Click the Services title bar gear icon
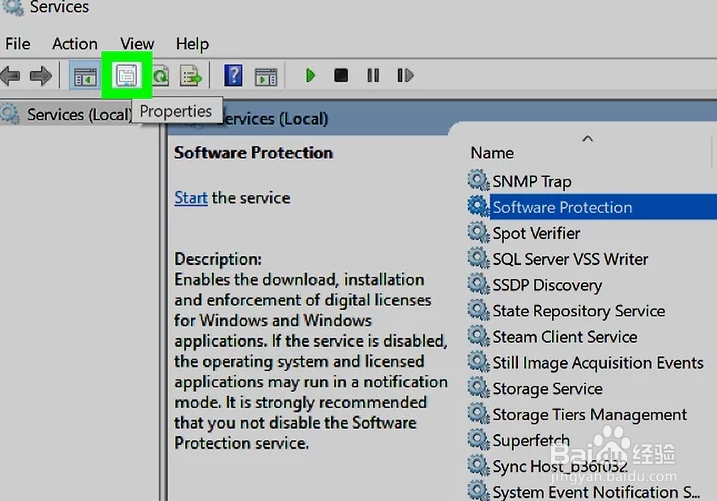717x501 pixels. click(x=13, y=7)
